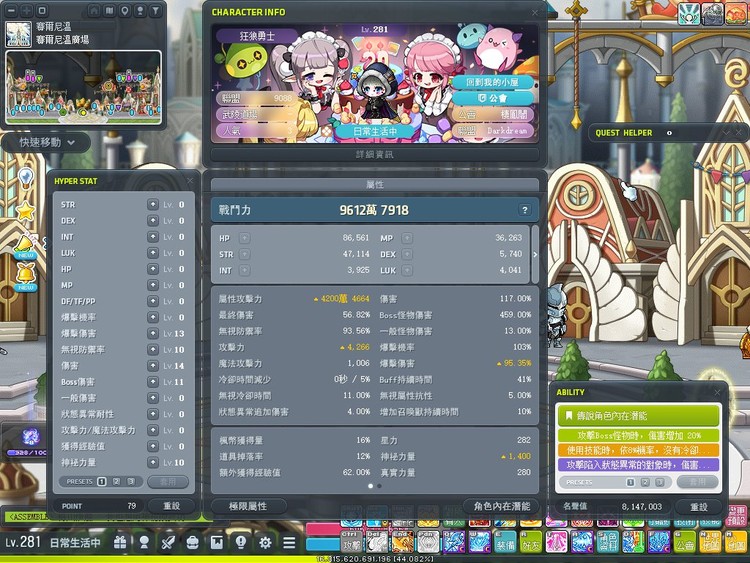Click the 春雨尼溫 map thumbnail icon
Image resolution: width=750 pixels, height=563 pixels.
19,33
